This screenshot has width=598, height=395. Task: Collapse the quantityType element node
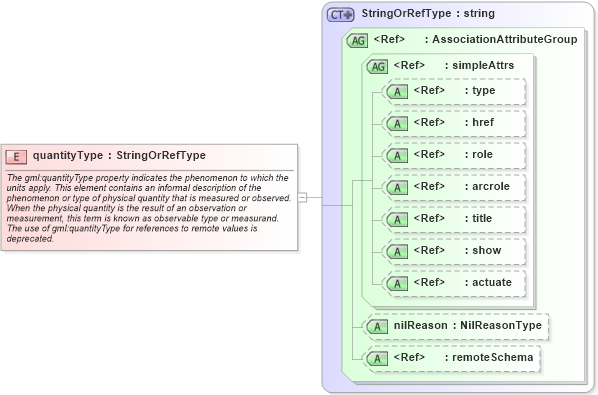302,198
